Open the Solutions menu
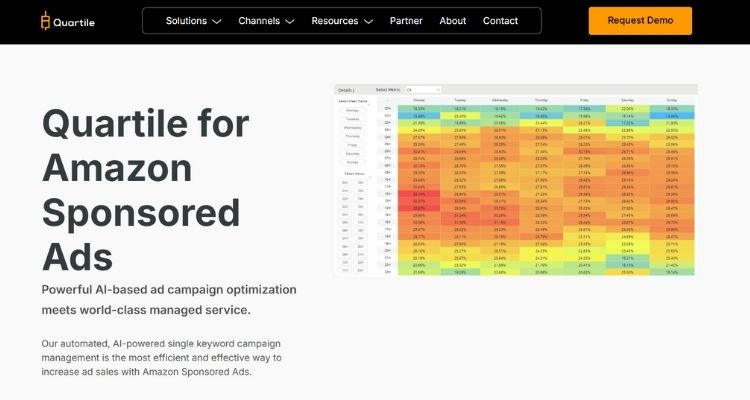The height and width of the screenshot is (400, 750). tap(187, 21)
